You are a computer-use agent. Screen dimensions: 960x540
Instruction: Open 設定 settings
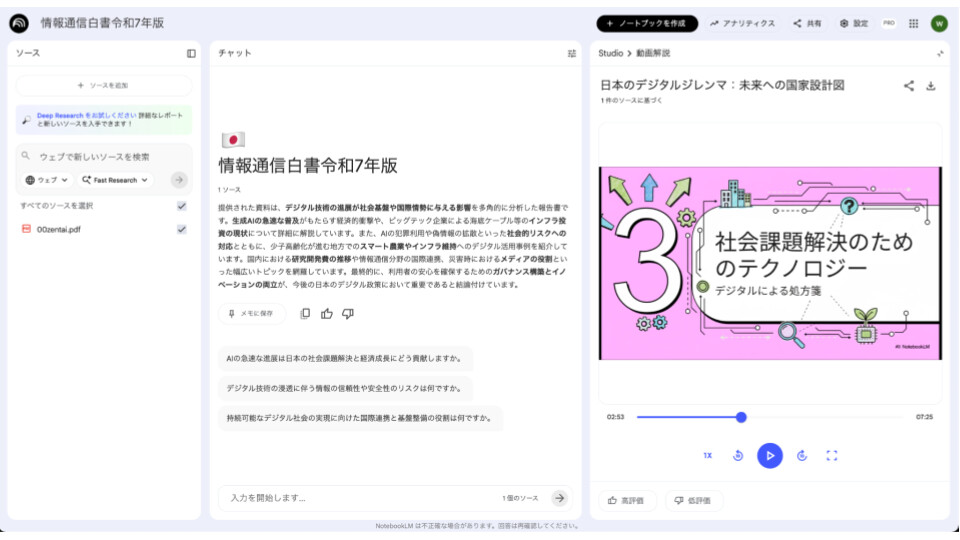pyautogui.click(x=854, y=23)
